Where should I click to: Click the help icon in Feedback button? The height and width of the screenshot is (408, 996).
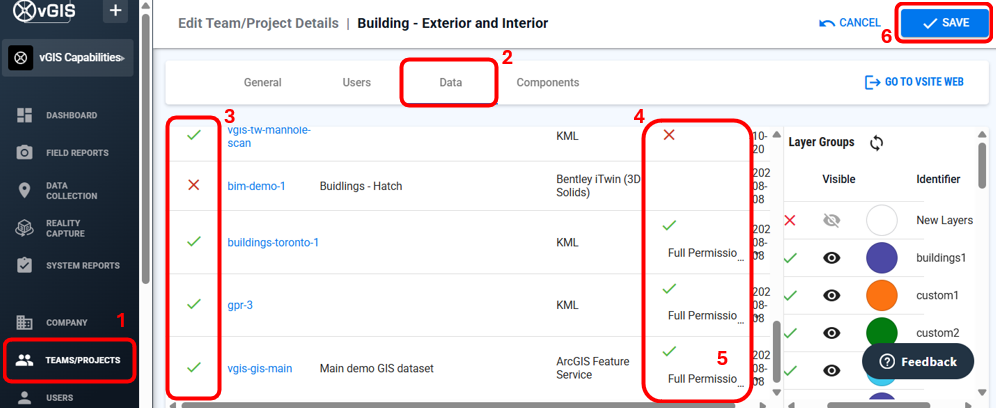(887, 362)
